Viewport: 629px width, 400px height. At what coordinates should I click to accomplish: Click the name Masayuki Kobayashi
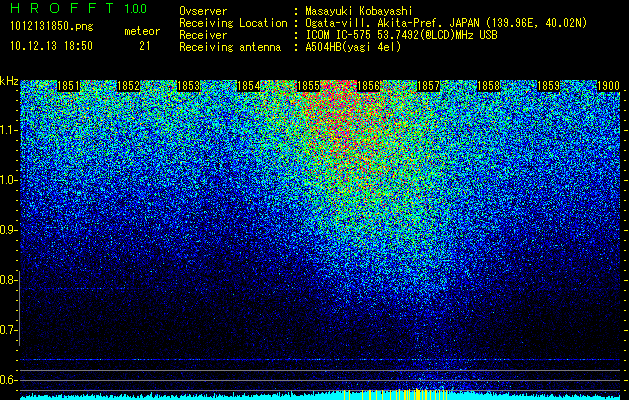[x=359, y=12]
